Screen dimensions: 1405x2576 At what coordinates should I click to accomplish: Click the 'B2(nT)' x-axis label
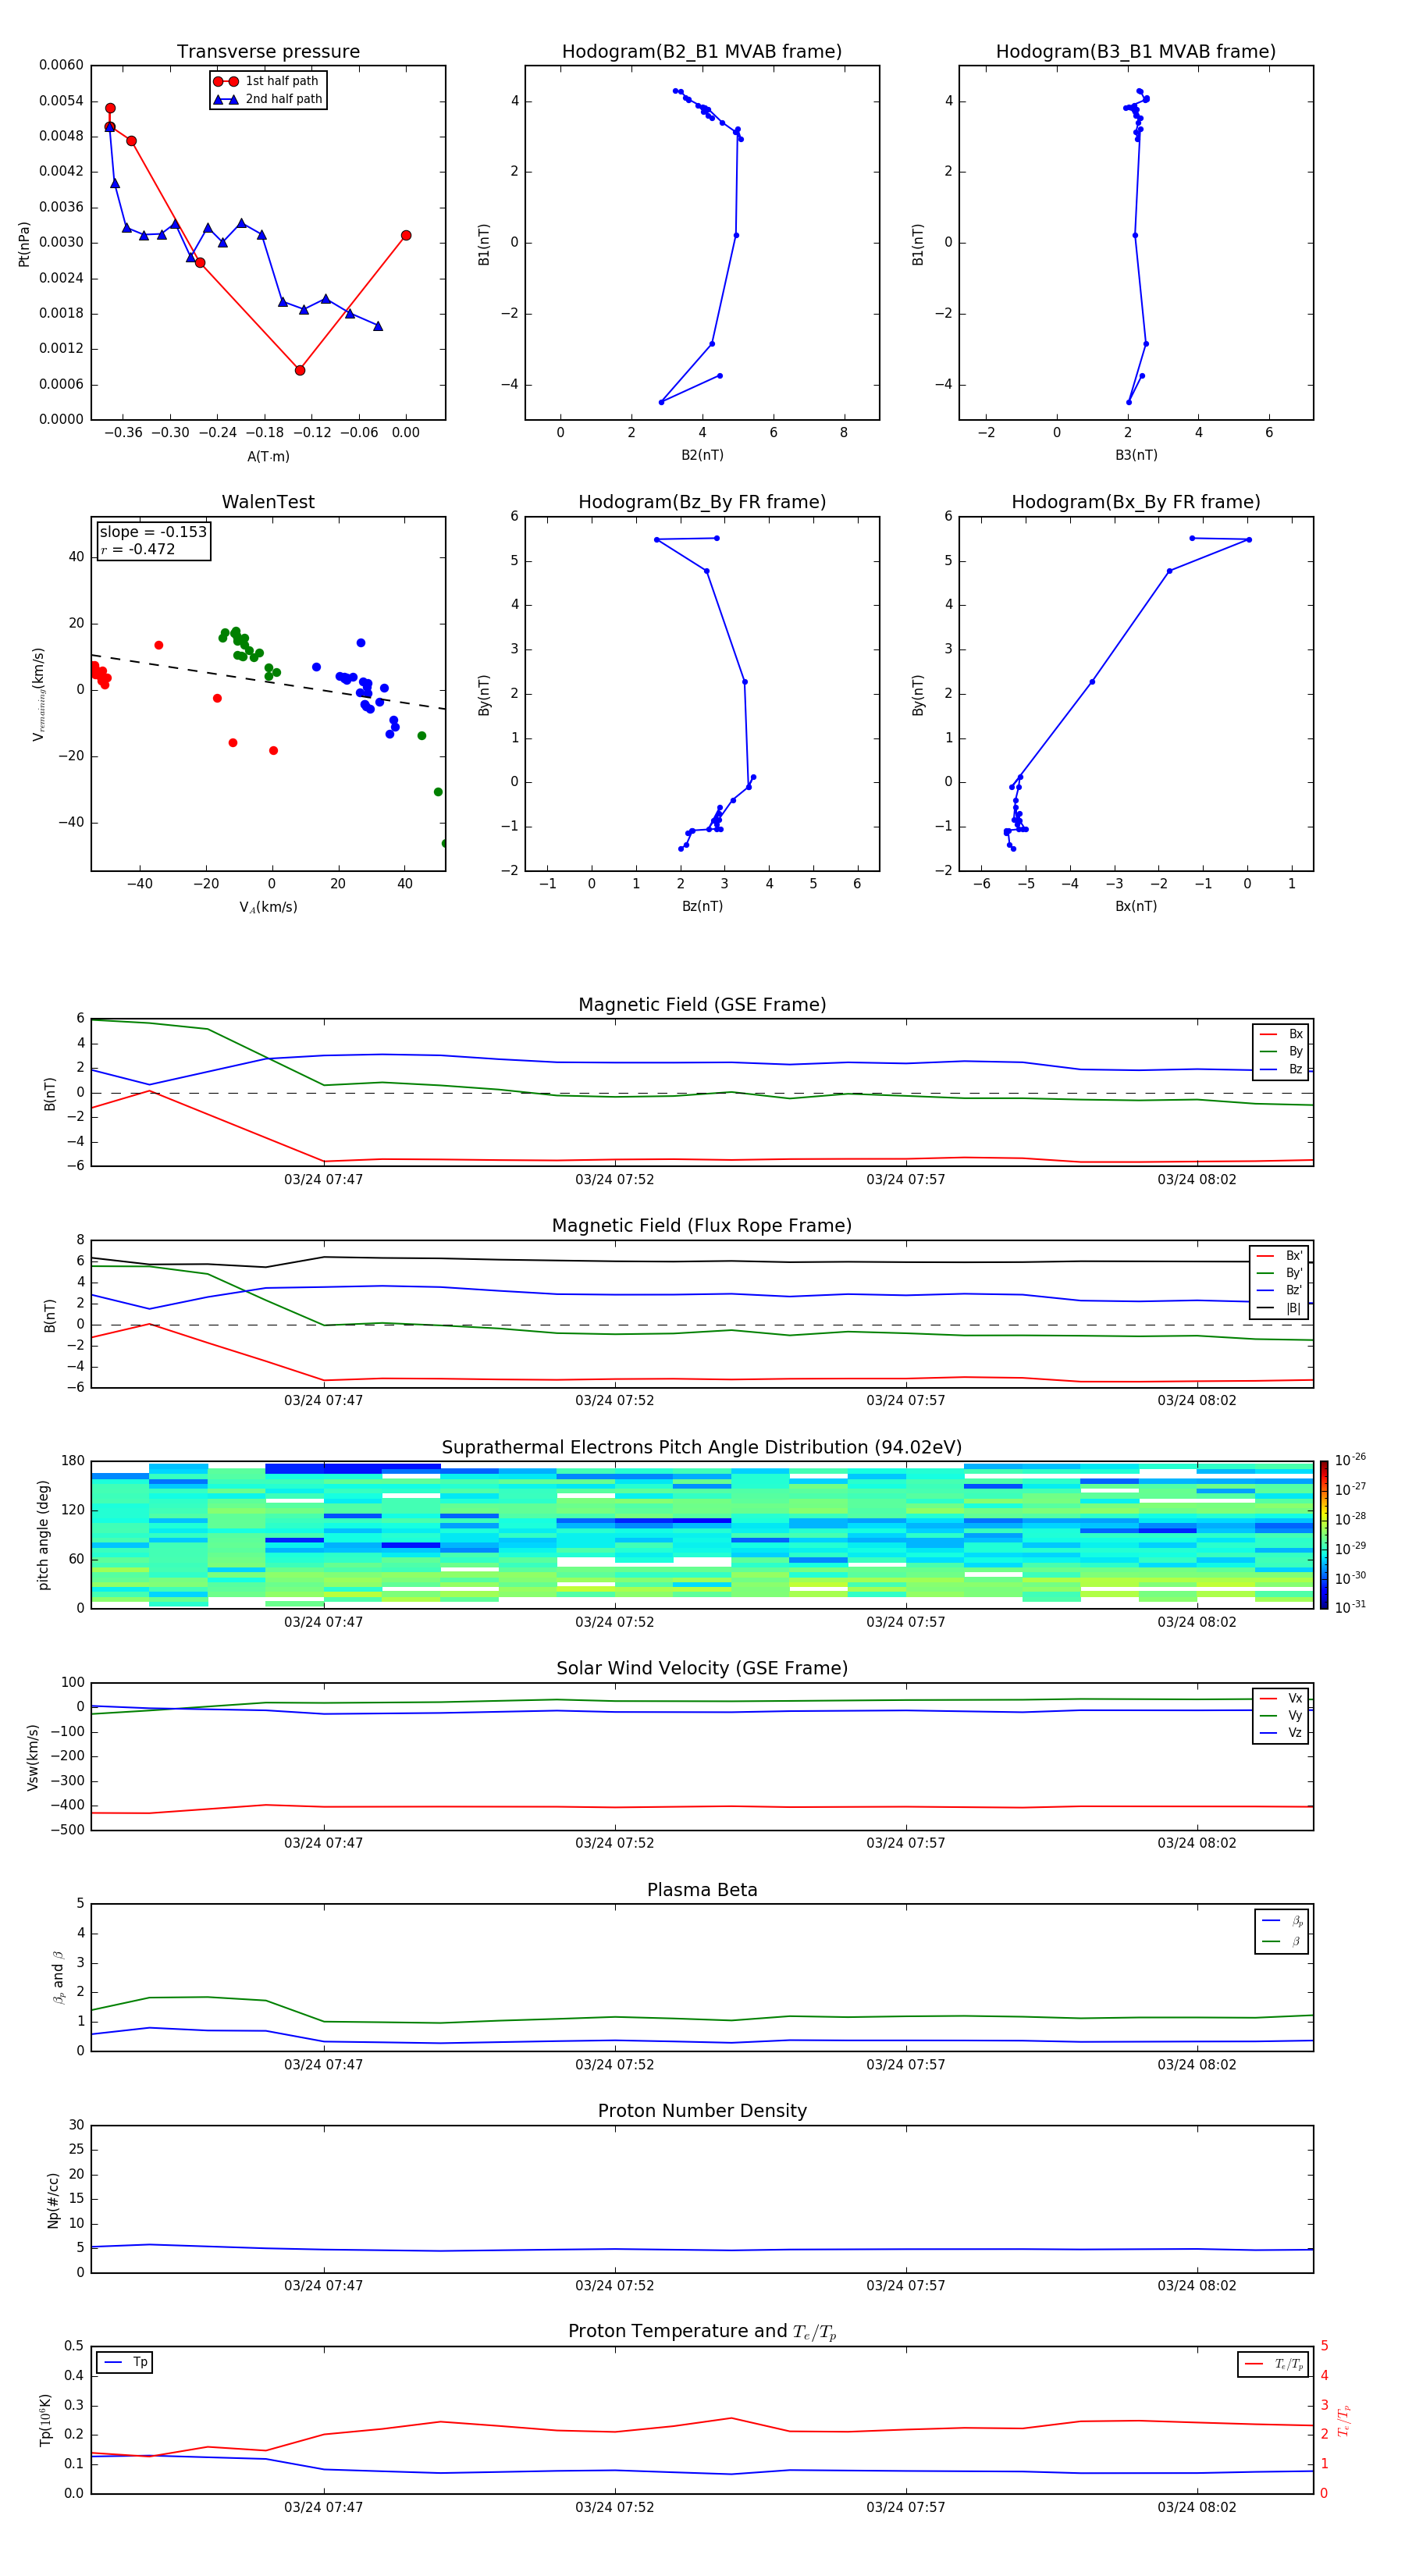coord(702,455)
